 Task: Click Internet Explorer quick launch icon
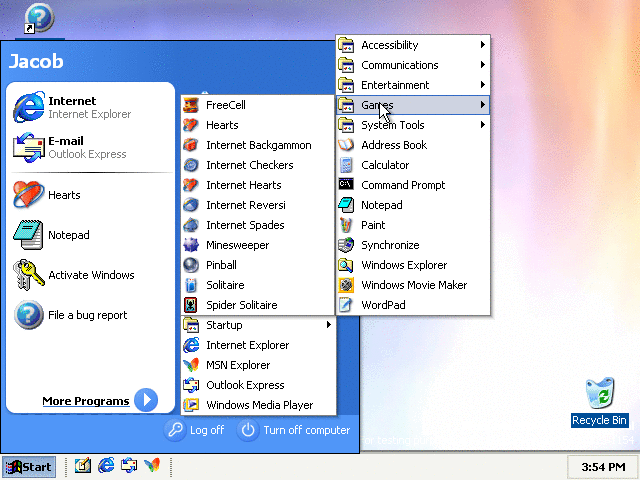106,465
